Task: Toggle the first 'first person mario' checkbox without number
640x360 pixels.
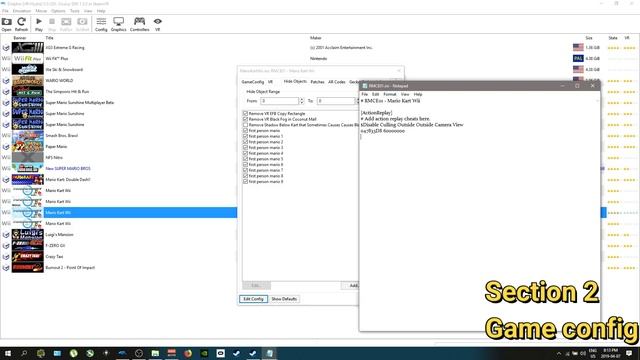Action: pos(245,131)
